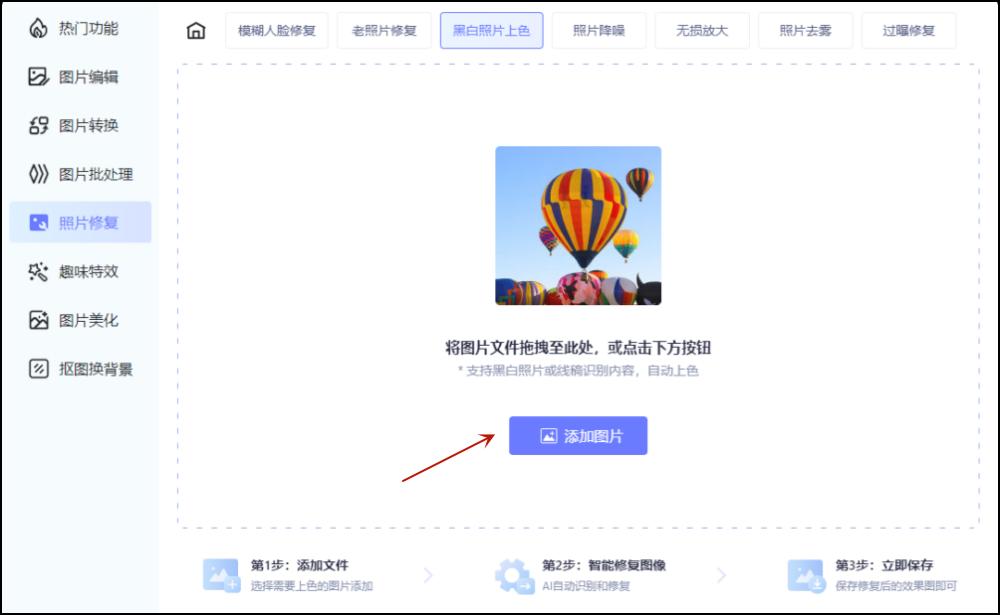The image size is (1000, 615).
Task: Select the 热门功能 sidebar icon
Action: click(x=75, y=29)
